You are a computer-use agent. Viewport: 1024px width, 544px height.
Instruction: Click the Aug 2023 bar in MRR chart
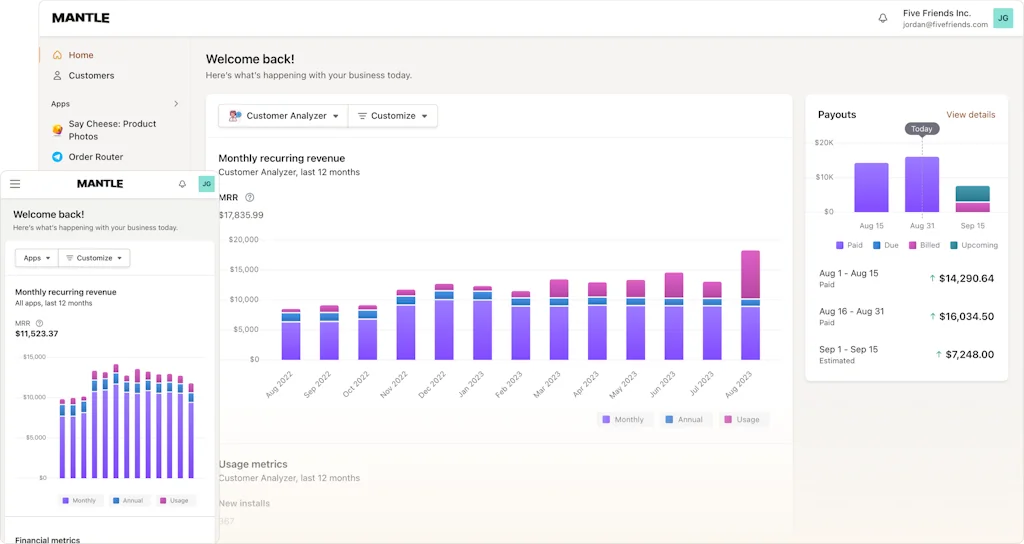750,305
